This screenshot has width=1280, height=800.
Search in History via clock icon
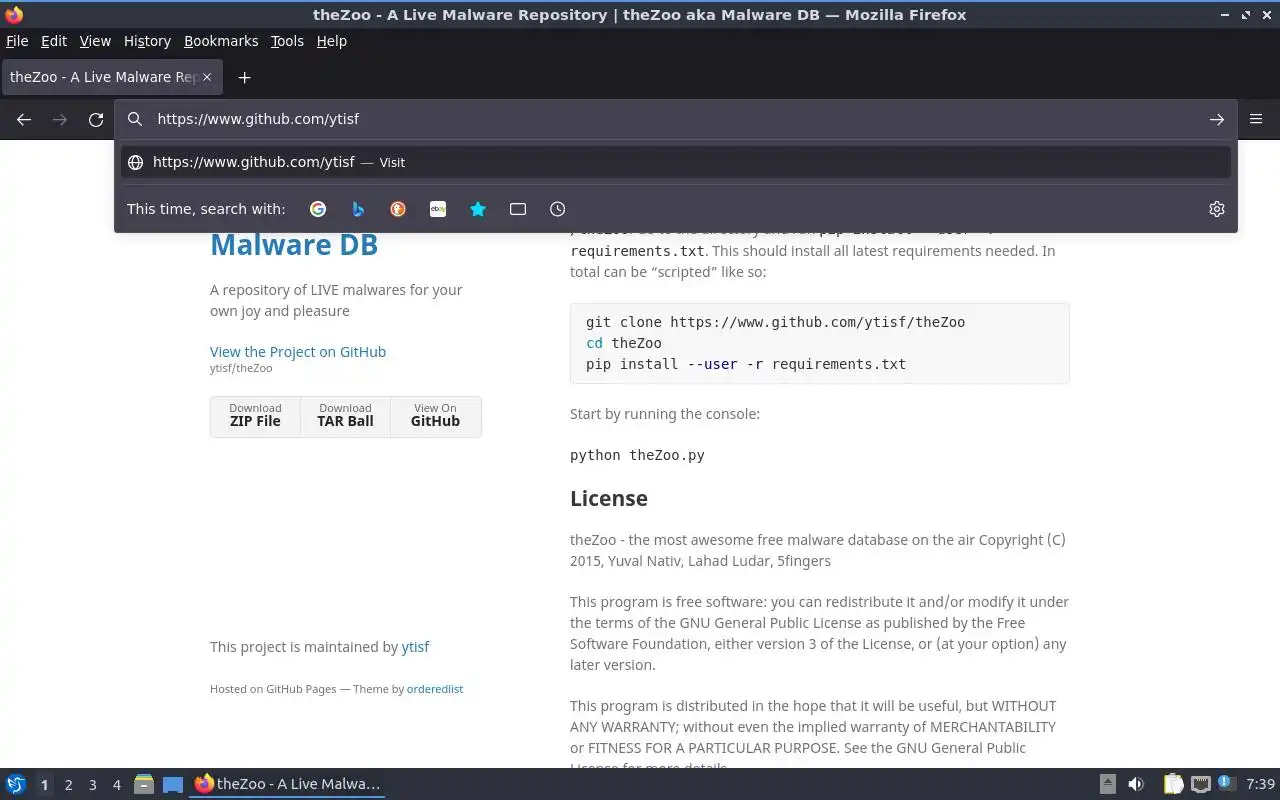click(558, 209)
